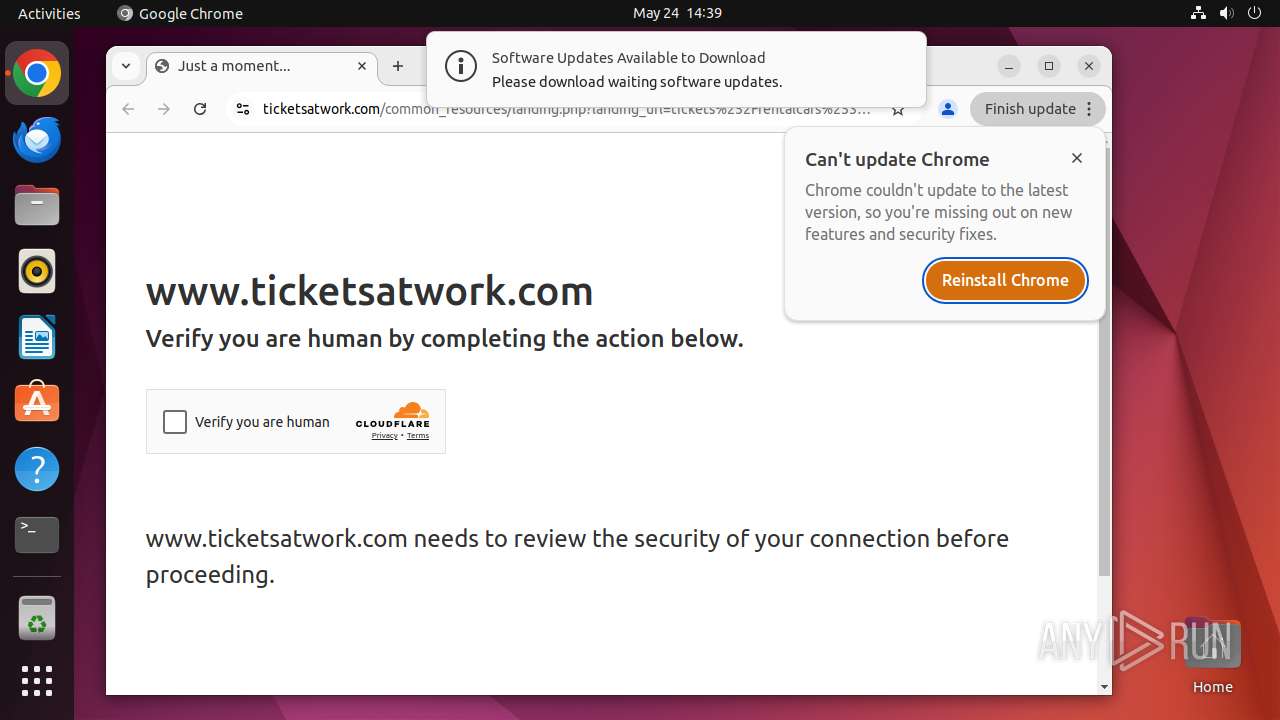Open the Cloudflare Privacy link
The image size is (1280, 720).
[384, 436]
